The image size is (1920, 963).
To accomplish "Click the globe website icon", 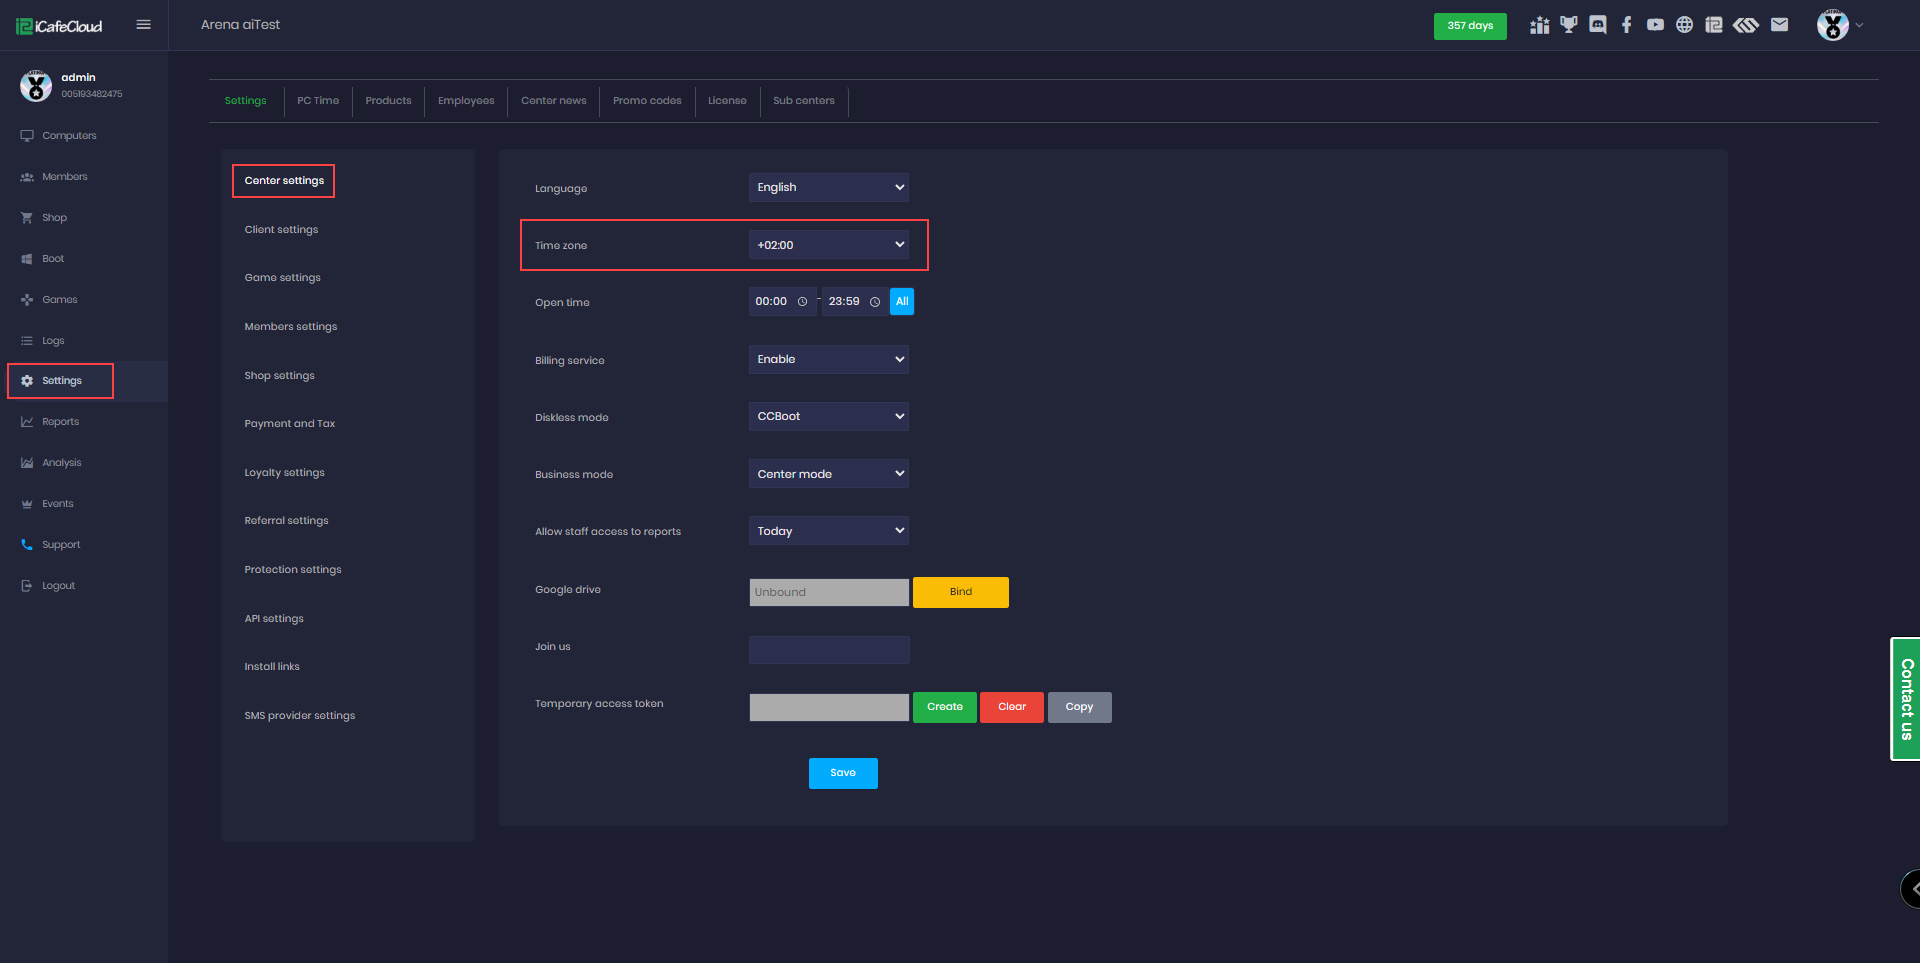I will click(1684, 25).
